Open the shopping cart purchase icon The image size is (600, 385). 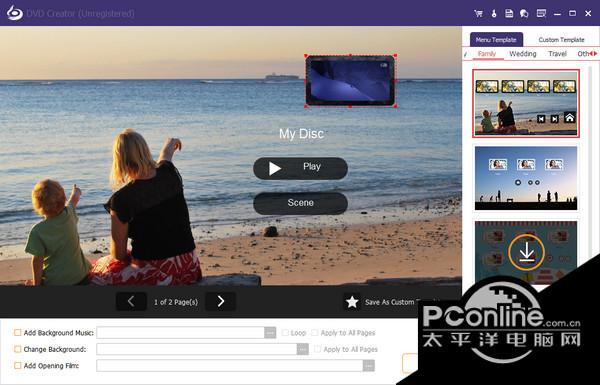[478, 13]
